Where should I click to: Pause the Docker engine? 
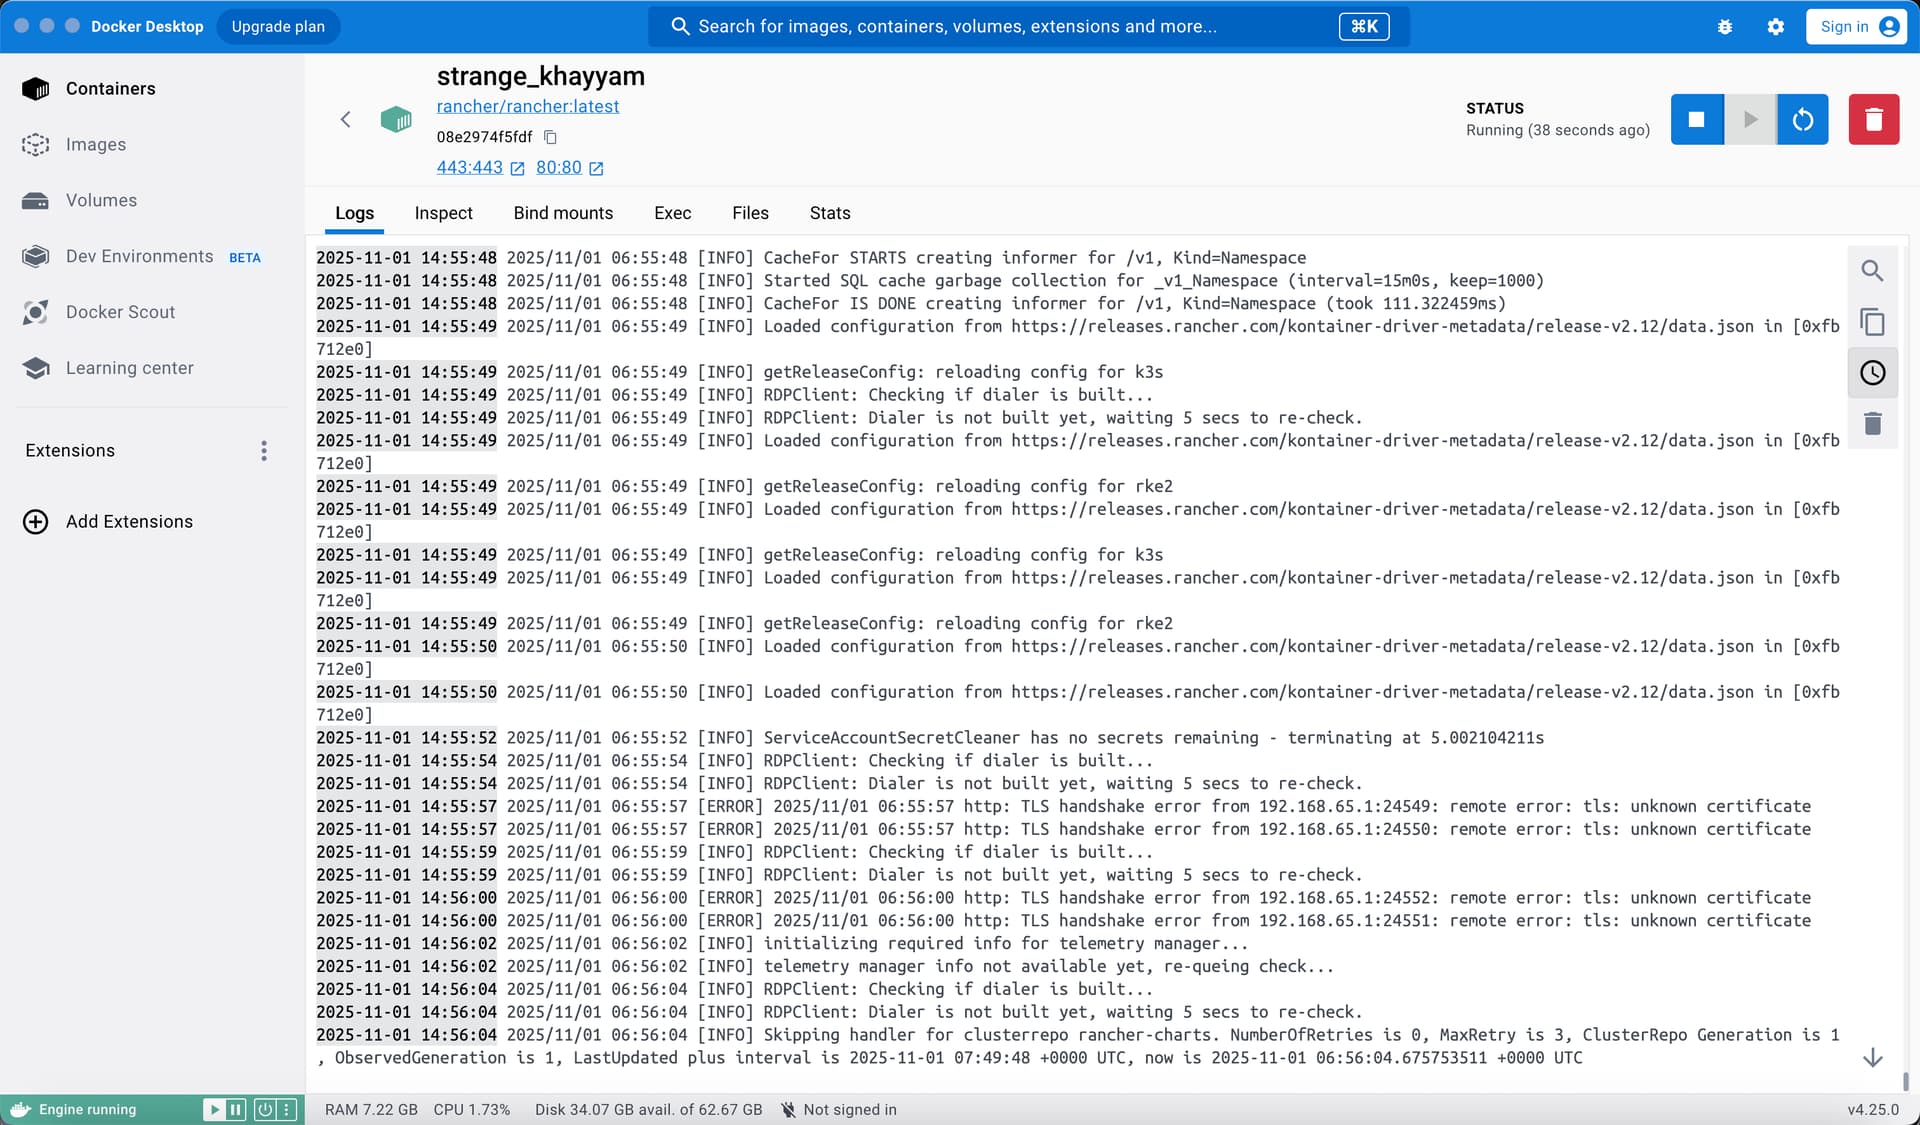coord(236,1109)
